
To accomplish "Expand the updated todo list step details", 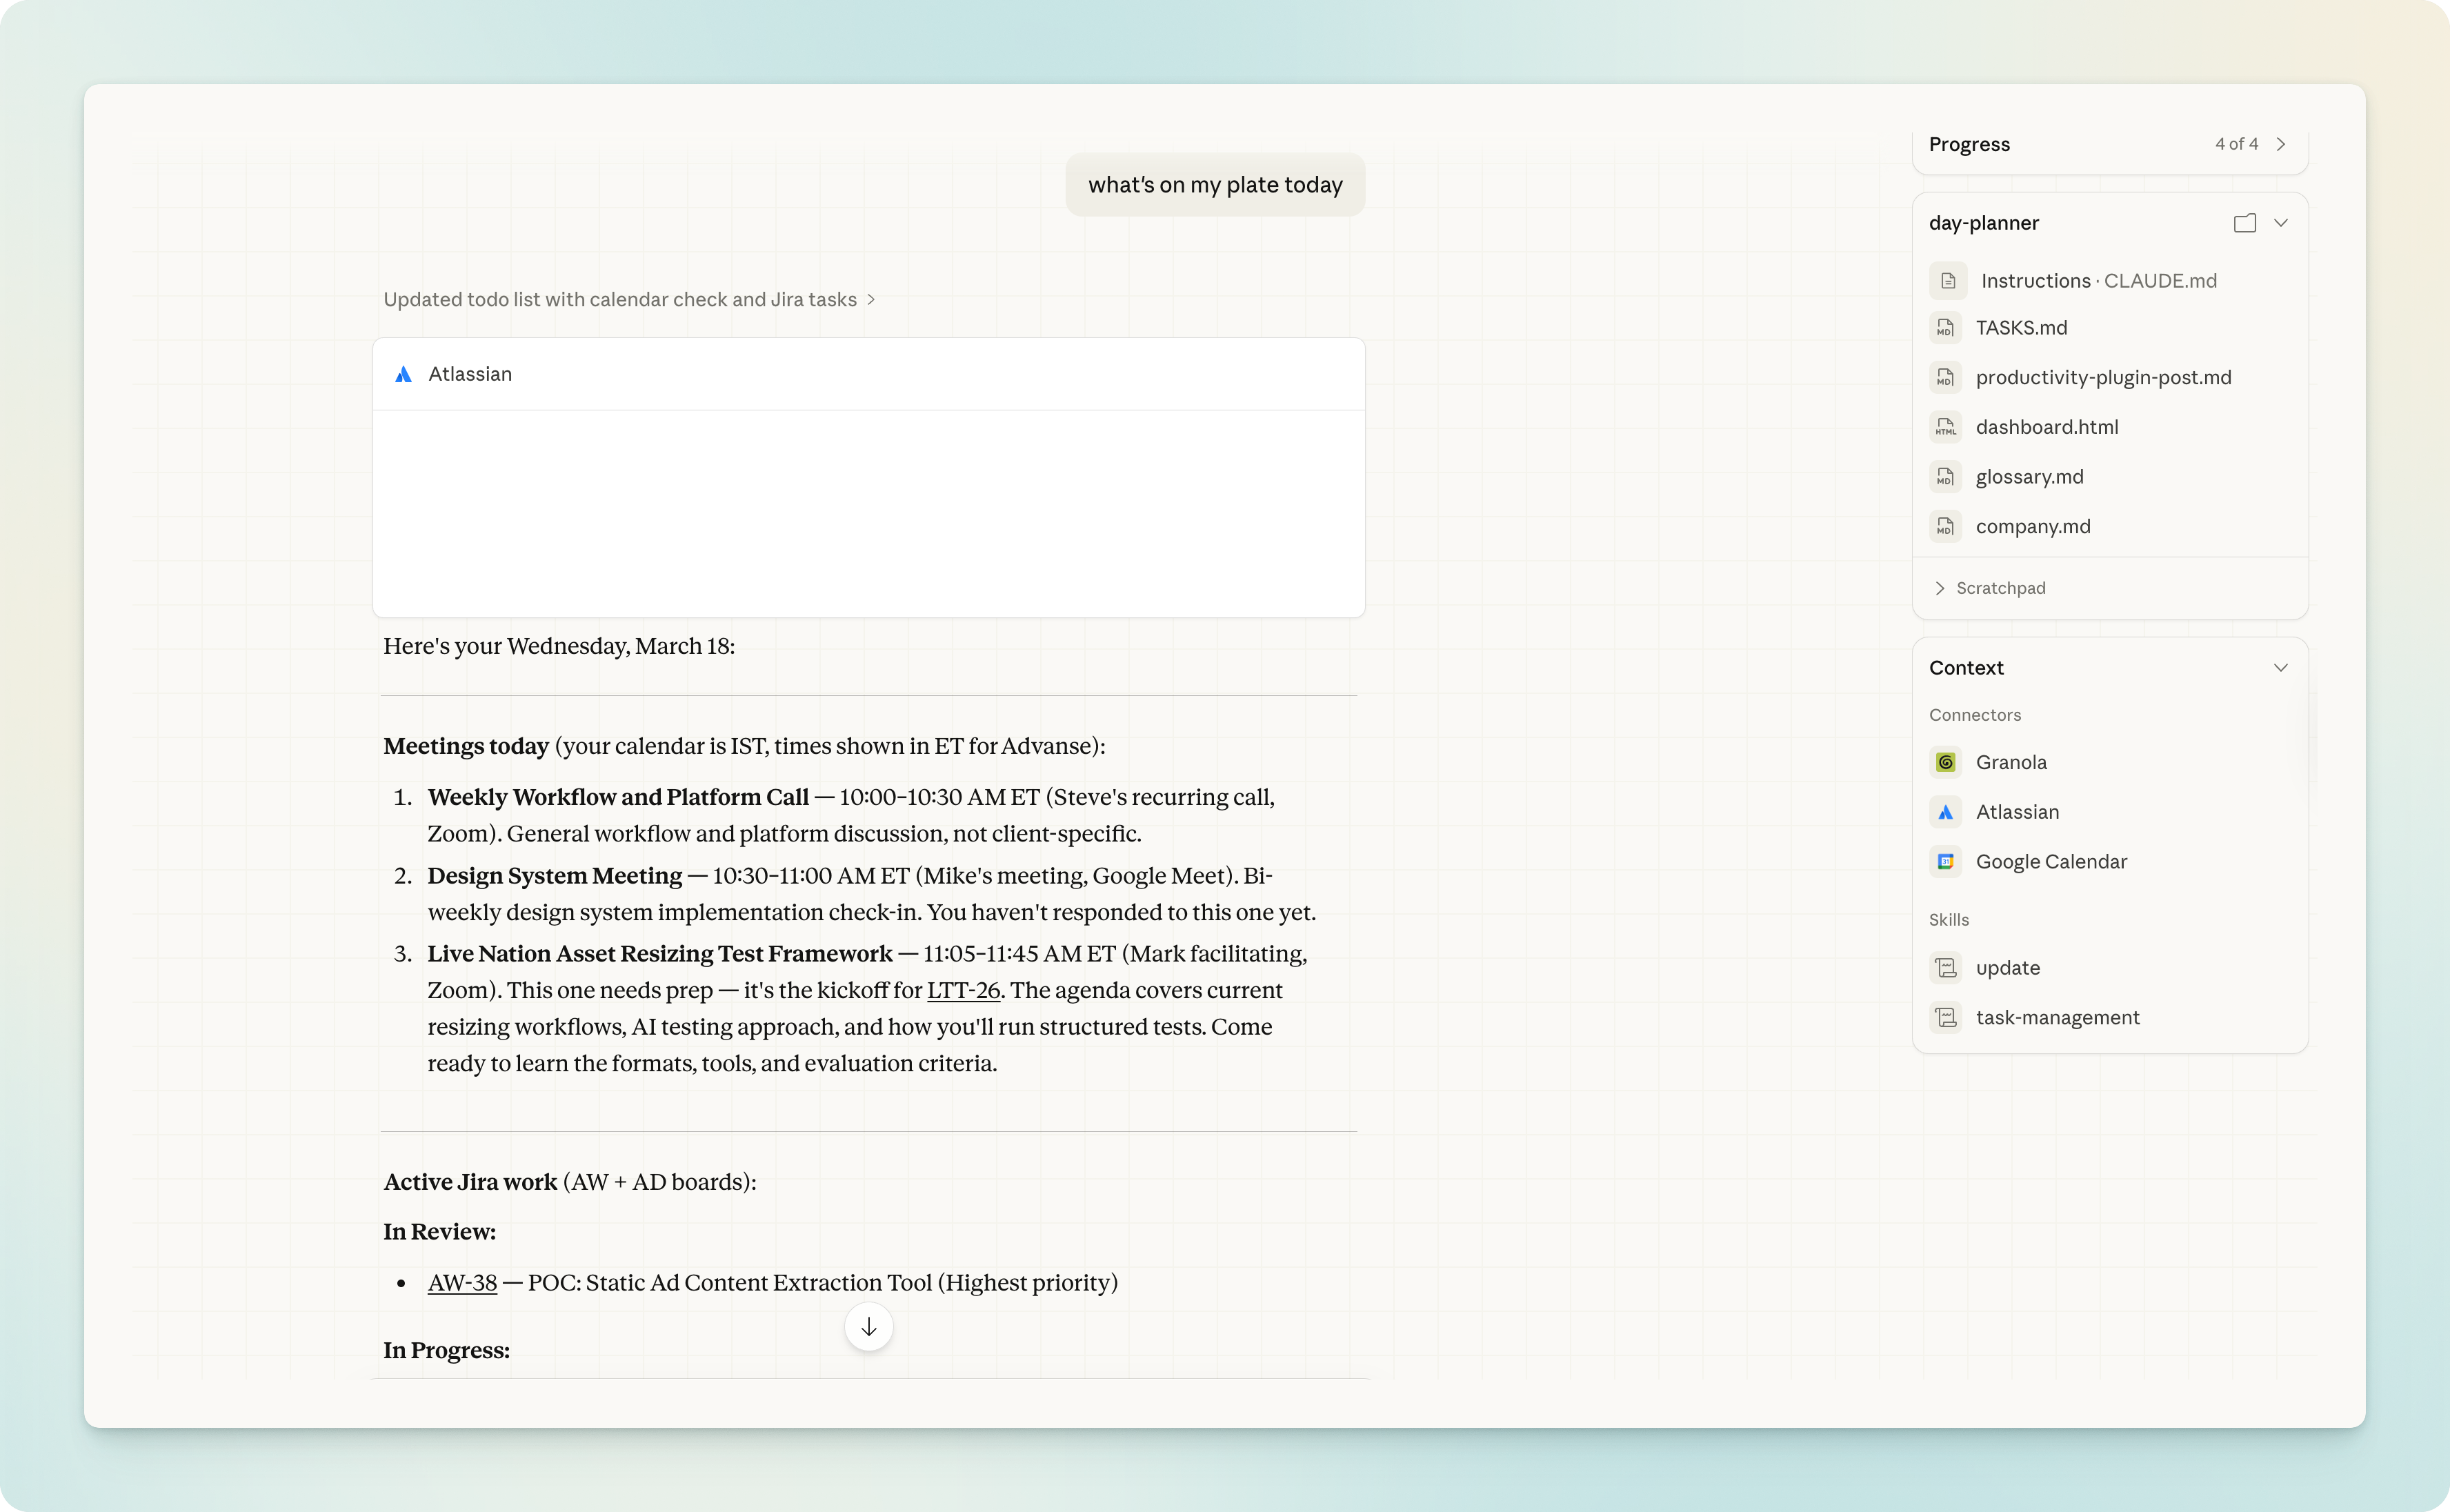I will click(x=870, y=299).
